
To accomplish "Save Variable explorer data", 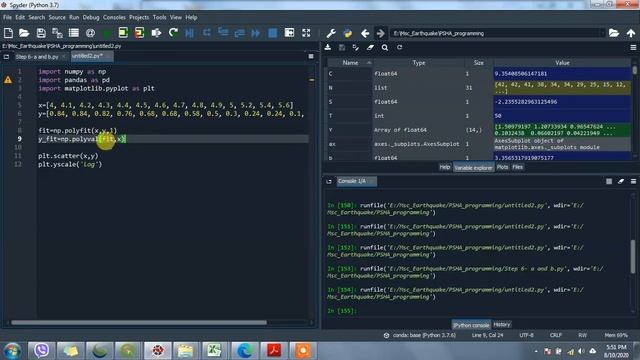I will 342,48.
